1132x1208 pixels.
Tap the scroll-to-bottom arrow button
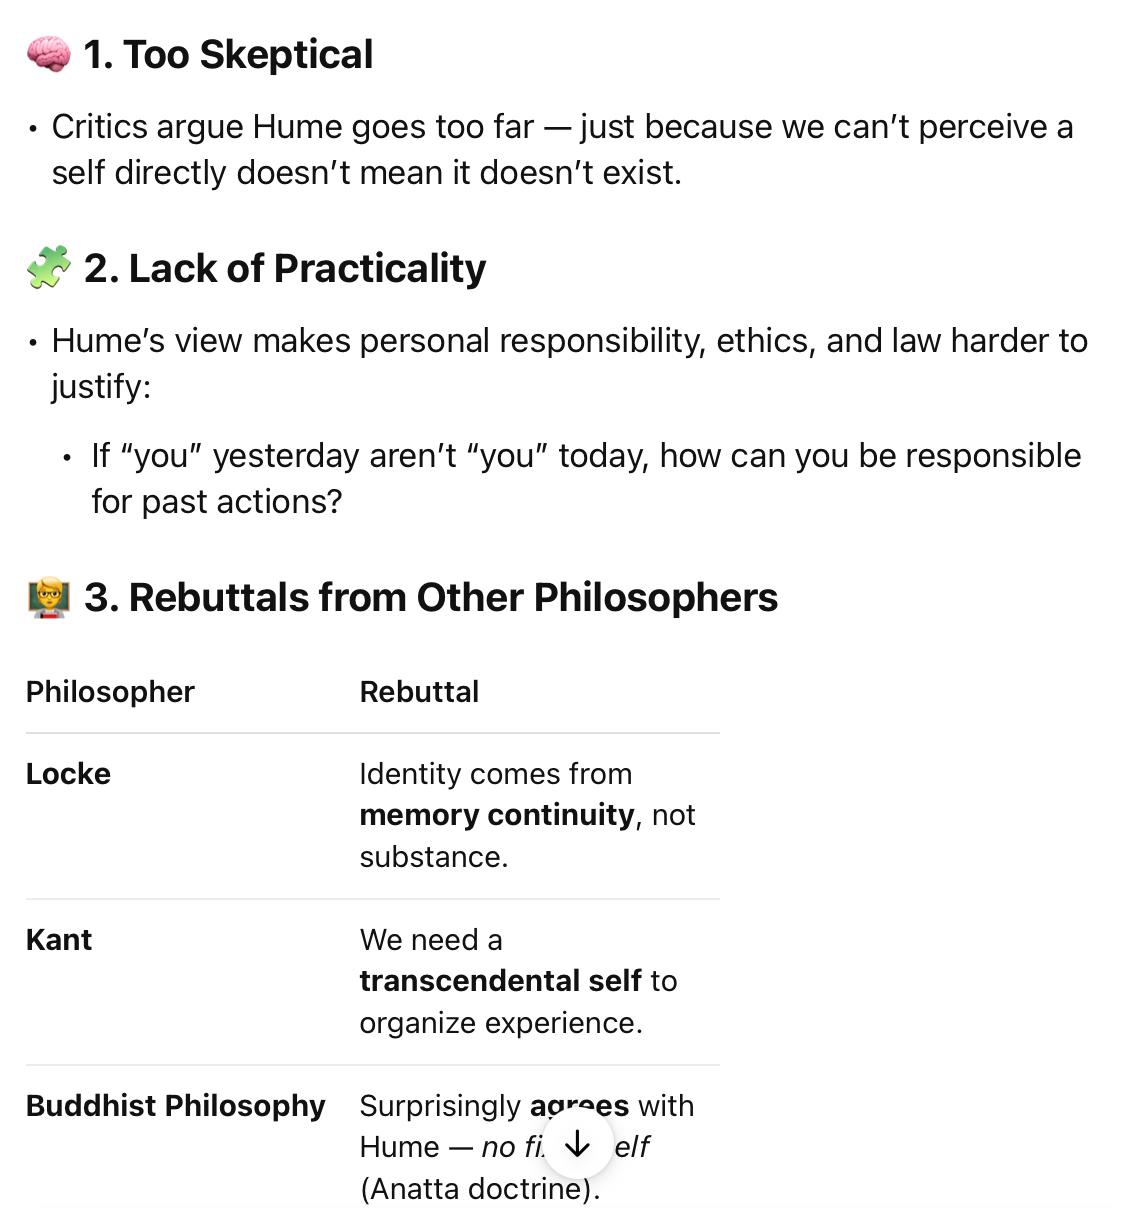[x=577, y=1145]
